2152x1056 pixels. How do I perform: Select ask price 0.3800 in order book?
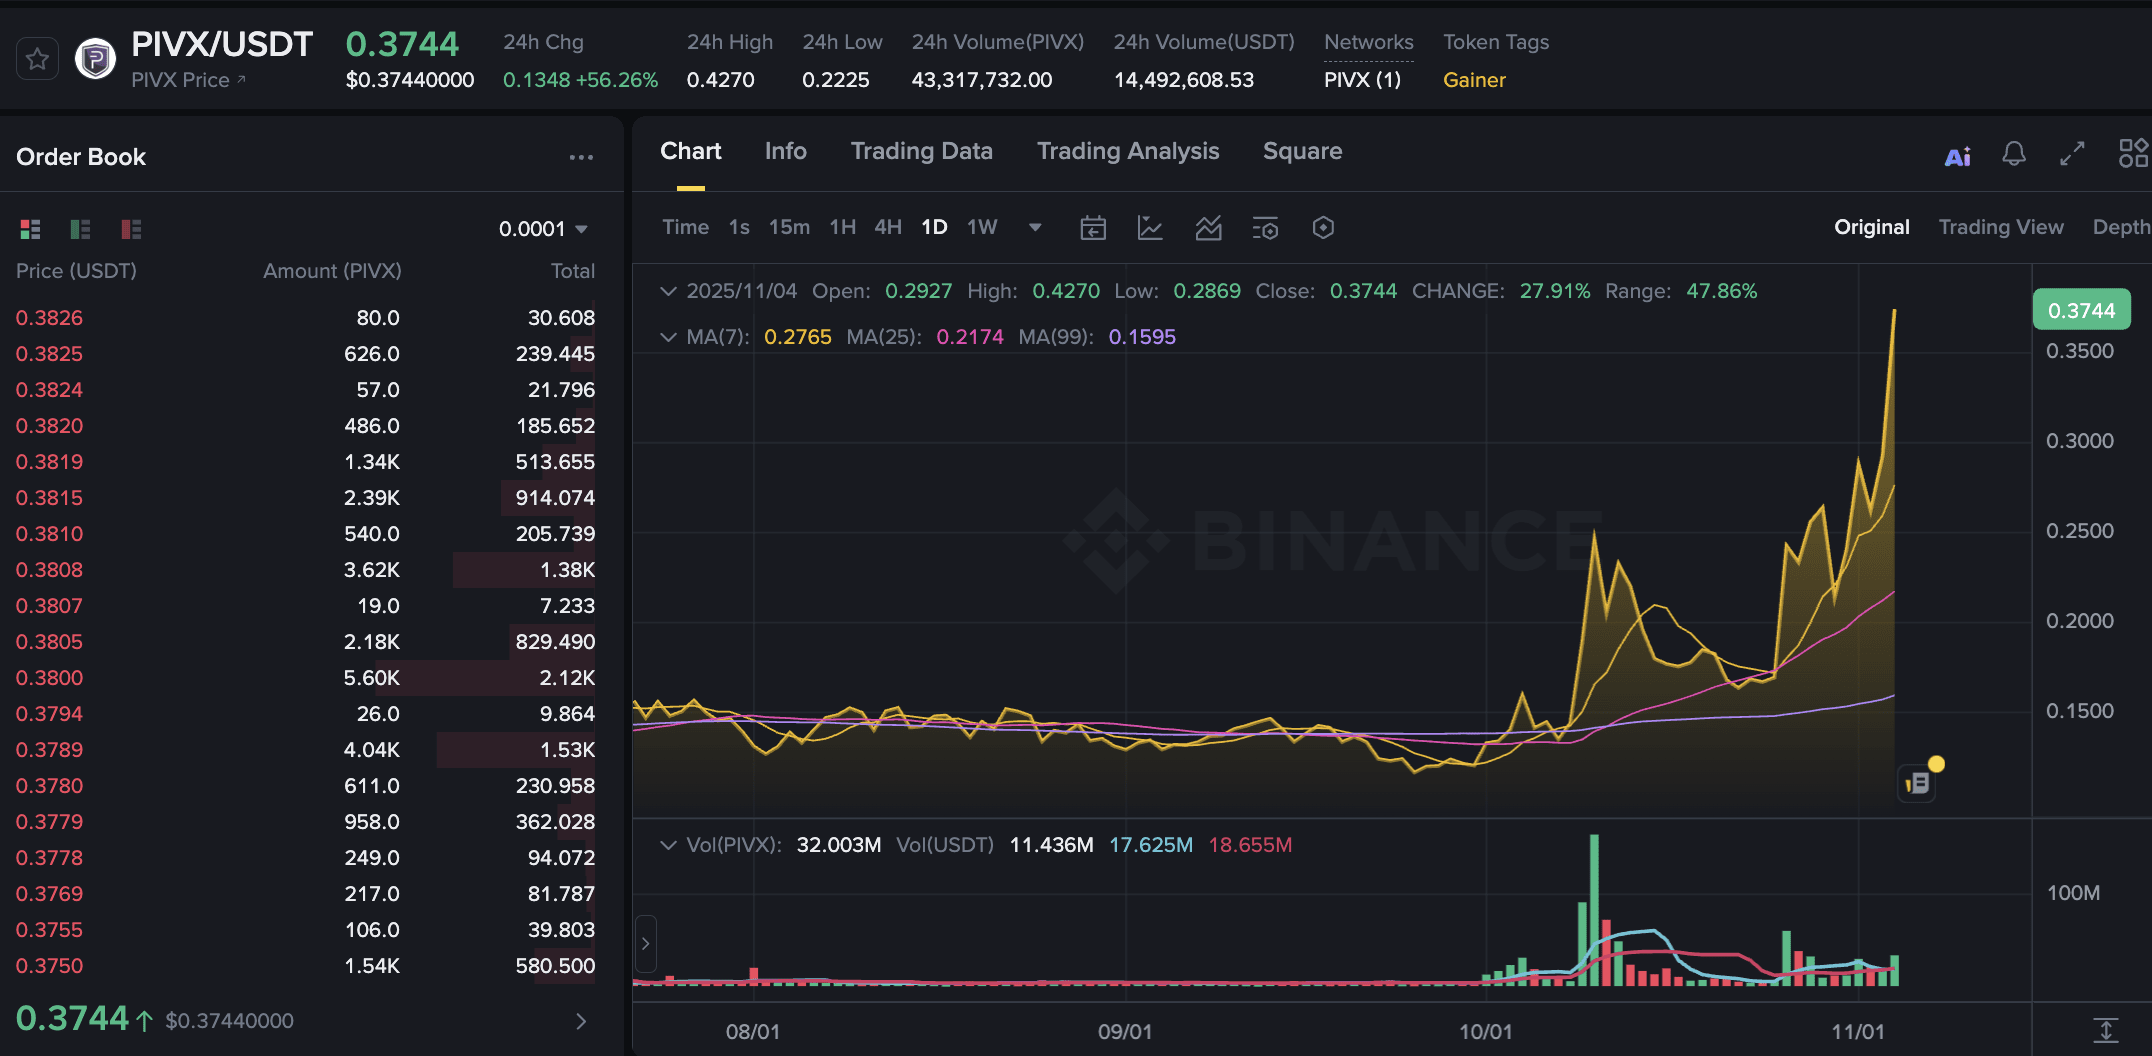(49, 678)
